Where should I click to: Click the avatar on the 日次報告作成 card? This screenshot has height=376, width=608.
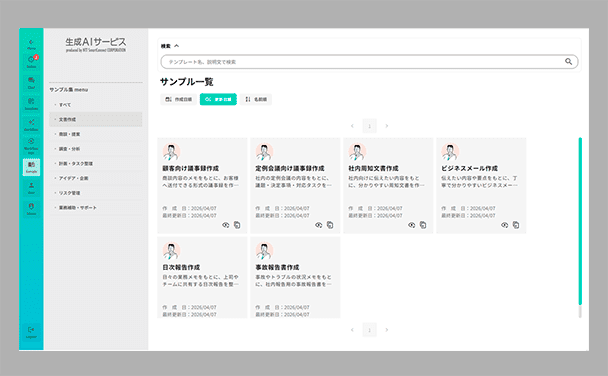tap(171, 251)
